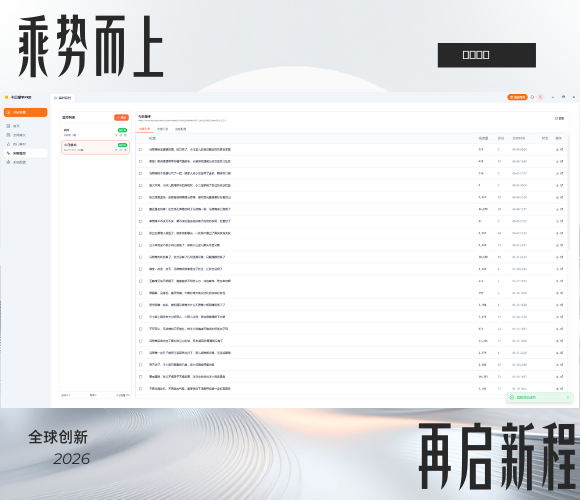This screenshot has height=500, width=580.
Task: Click second action icon in second table row
Action: pyautogui.click(x=562, y=161)
